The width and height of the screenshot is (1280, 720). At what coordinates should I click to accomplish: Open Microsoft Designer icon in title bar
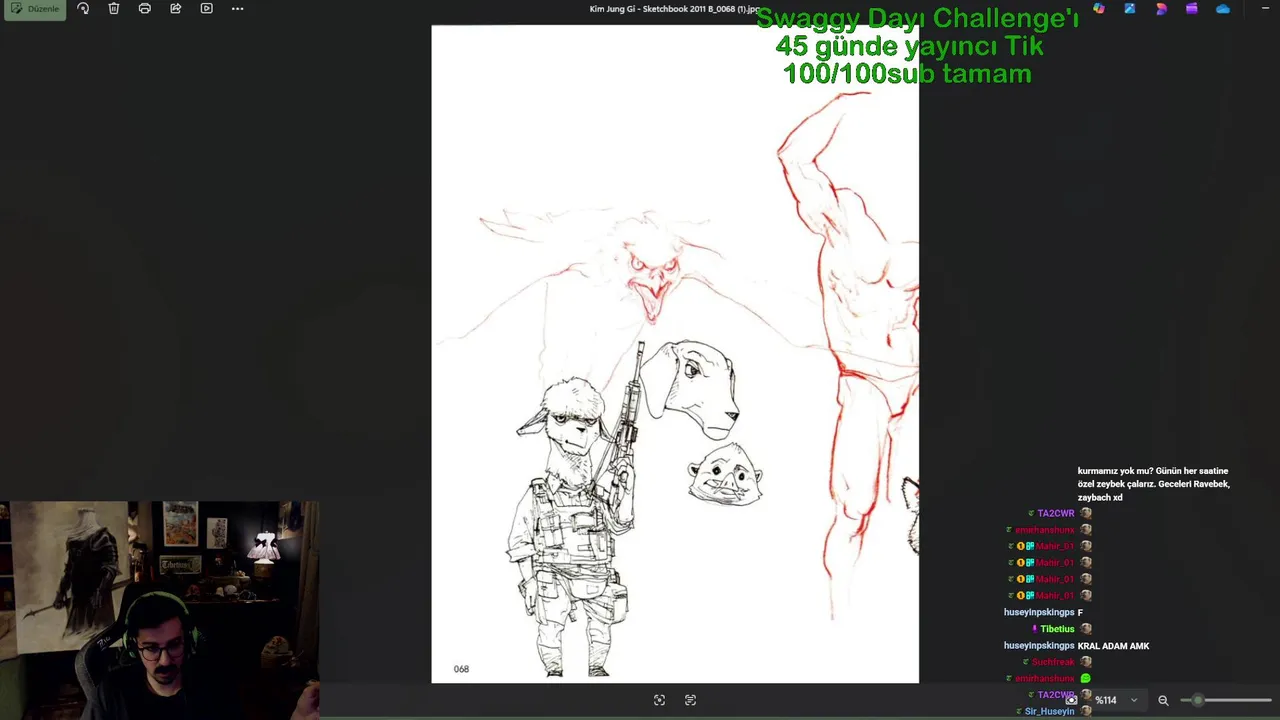pyautogui.click(x=1161, y=9)
